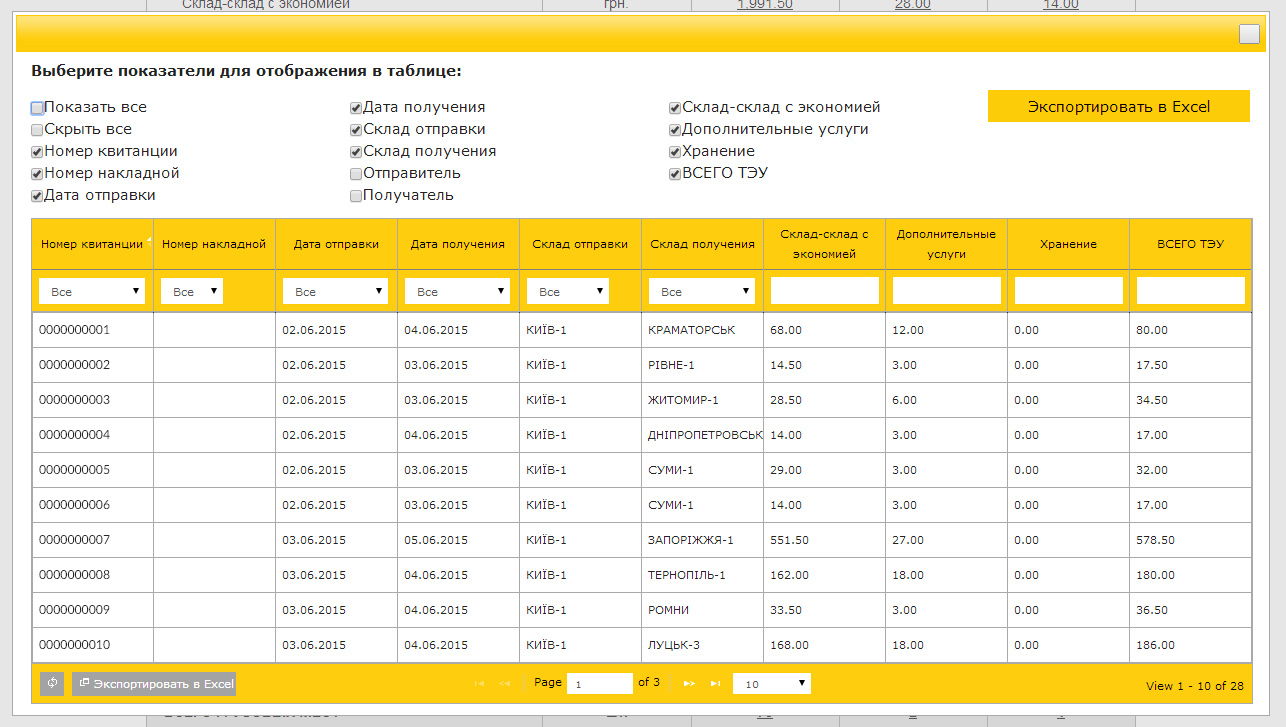Screen dimensions: 1286x727
Task: Sort by 'Номер квитанции' column header
Action: tap(92, 244)
